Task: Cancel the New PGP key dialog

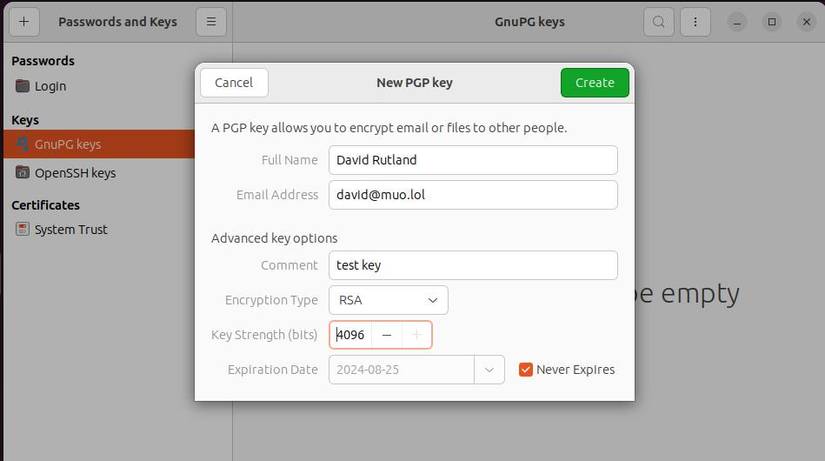Action: click(x=234, y=82)
